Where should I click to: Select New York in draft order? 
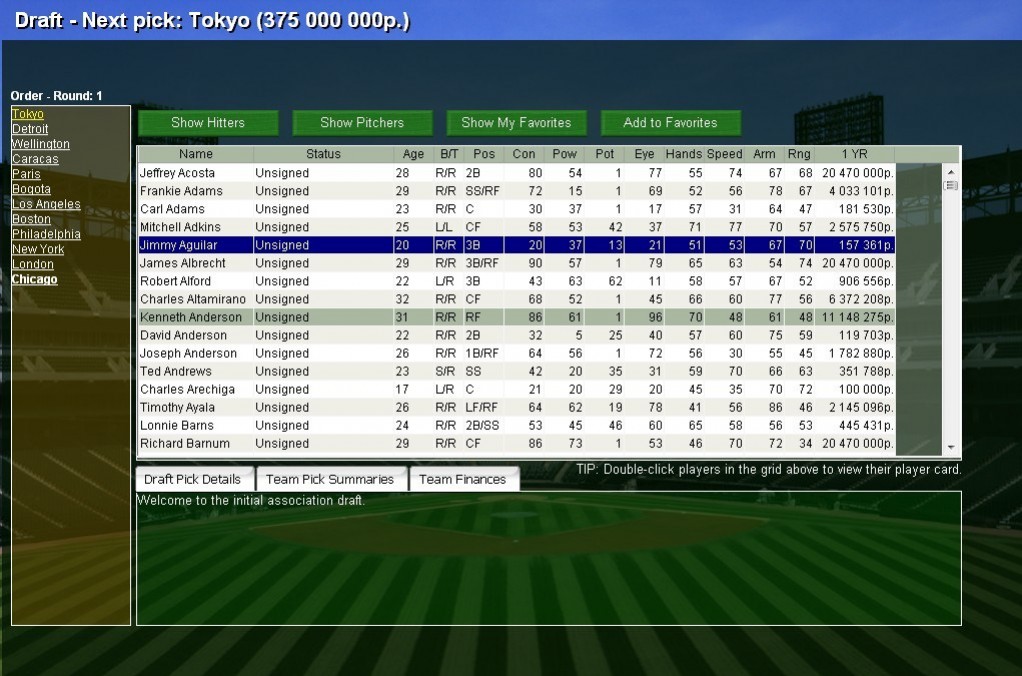point(38,249)
